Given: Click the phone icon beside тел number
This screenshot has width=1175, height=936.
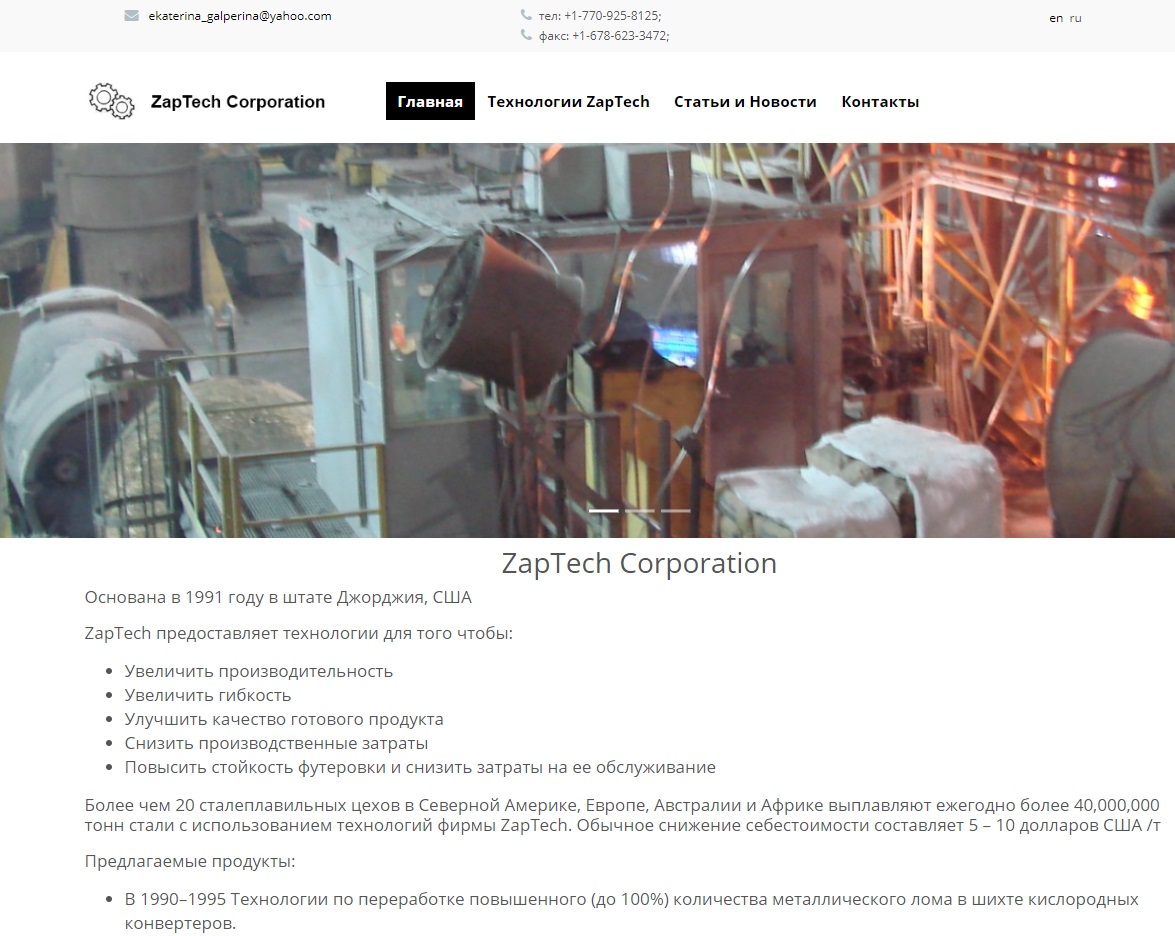Looking at the screenshot, I should click(x=526, y=15).
